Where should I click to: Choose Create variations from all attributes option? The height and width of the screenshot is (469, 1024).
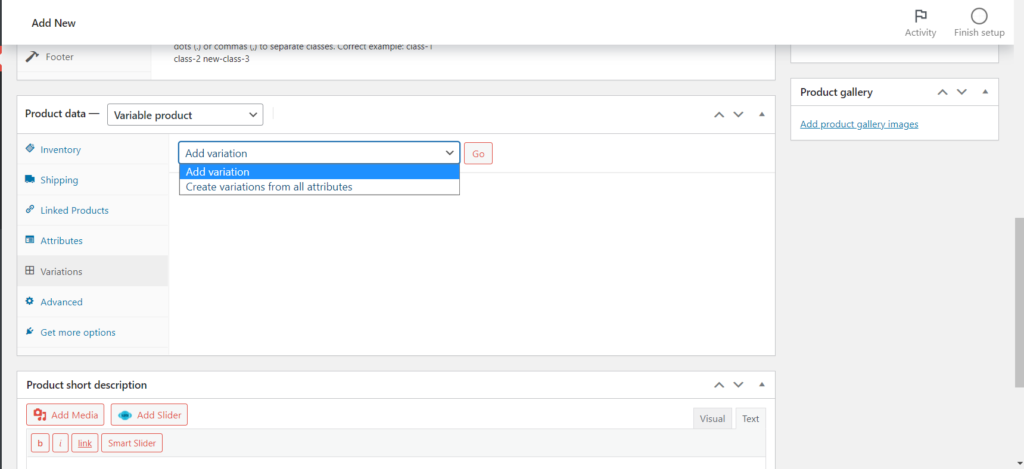coord(269,187)
